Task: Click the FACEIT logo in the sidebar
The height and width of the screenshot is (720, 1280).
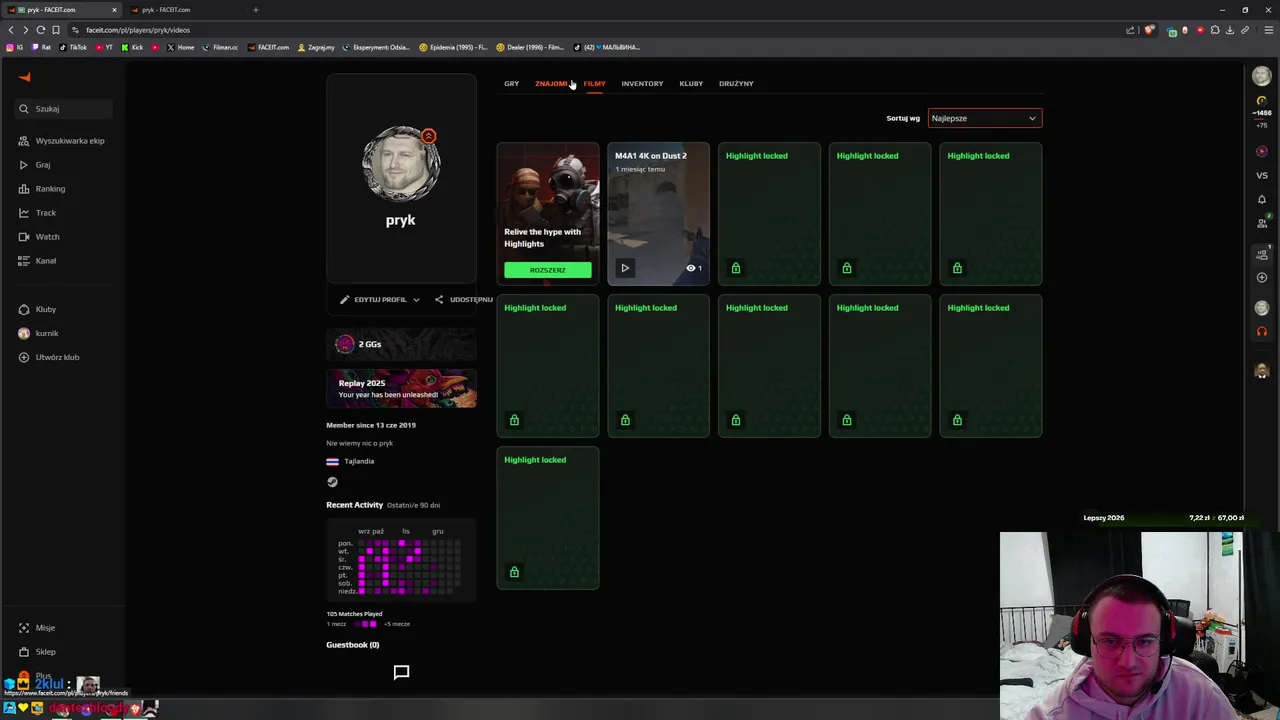Action: point(25,77)
